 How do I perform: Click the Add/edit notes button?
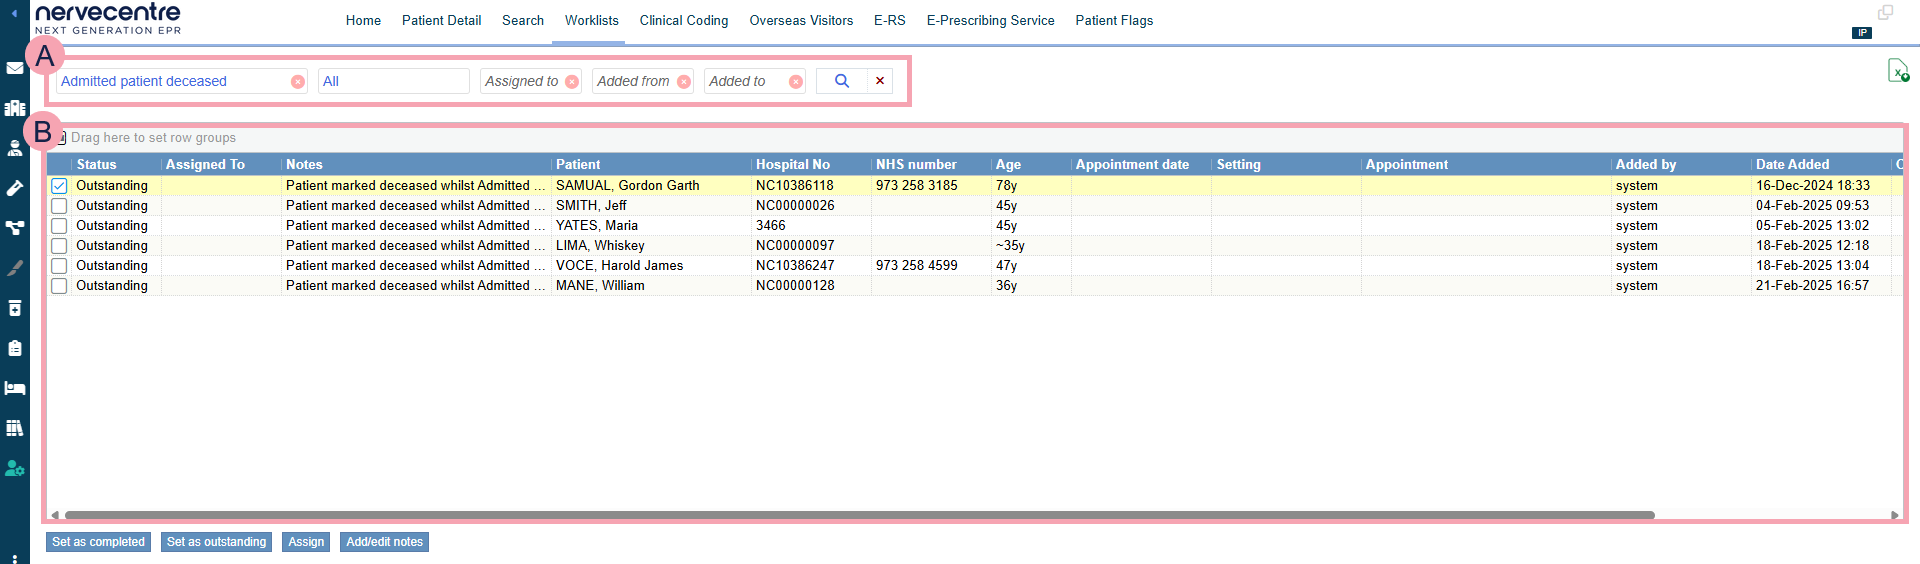tap(384, 542)
